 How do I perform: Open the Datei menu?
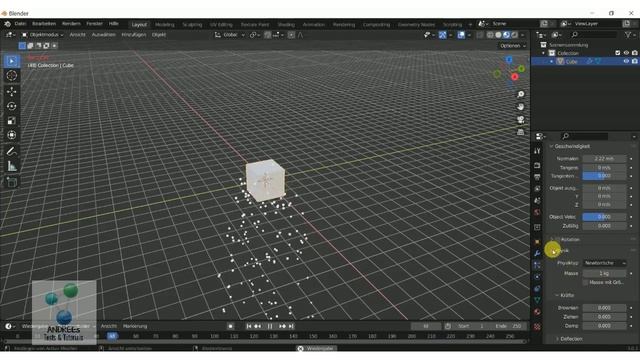(20, 24)
